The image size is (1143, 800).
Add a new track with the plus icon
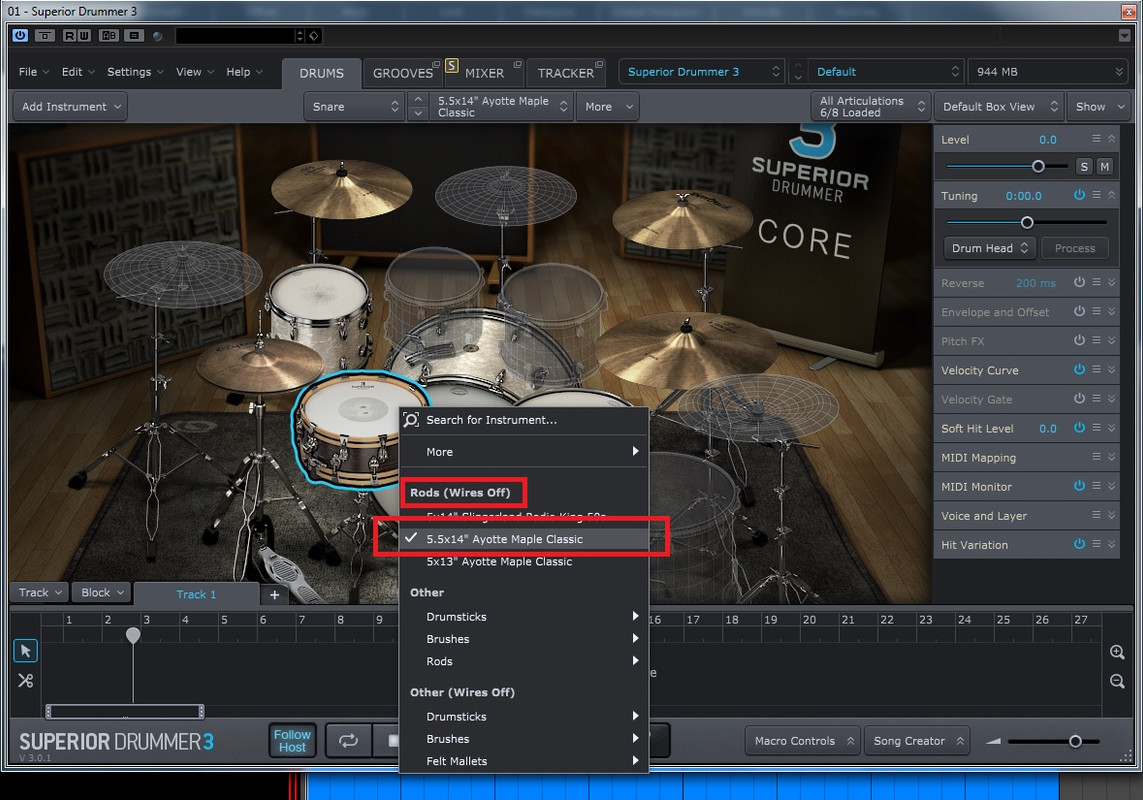pos(274,594)
